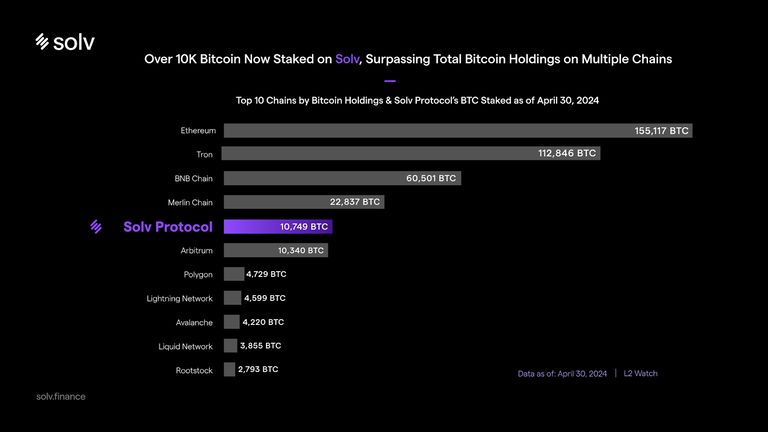Click the Avalanche bar
Viewport: 768px width, 432px height.
tap(232, 322)
